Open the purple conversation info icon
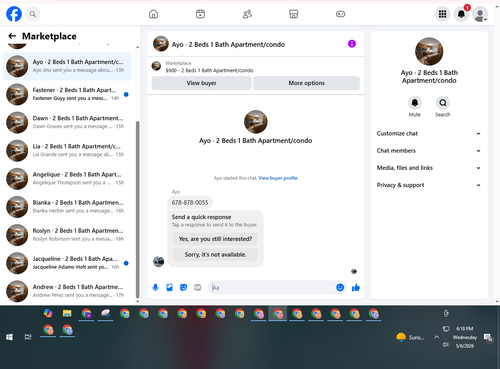 (352, 44)
